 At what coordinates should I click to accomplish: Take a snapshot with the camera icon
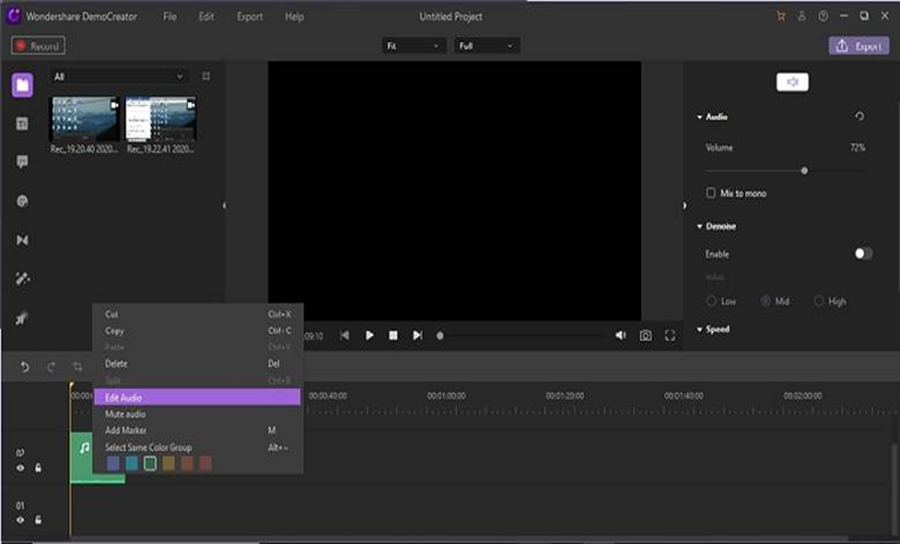tap(645, 336)
